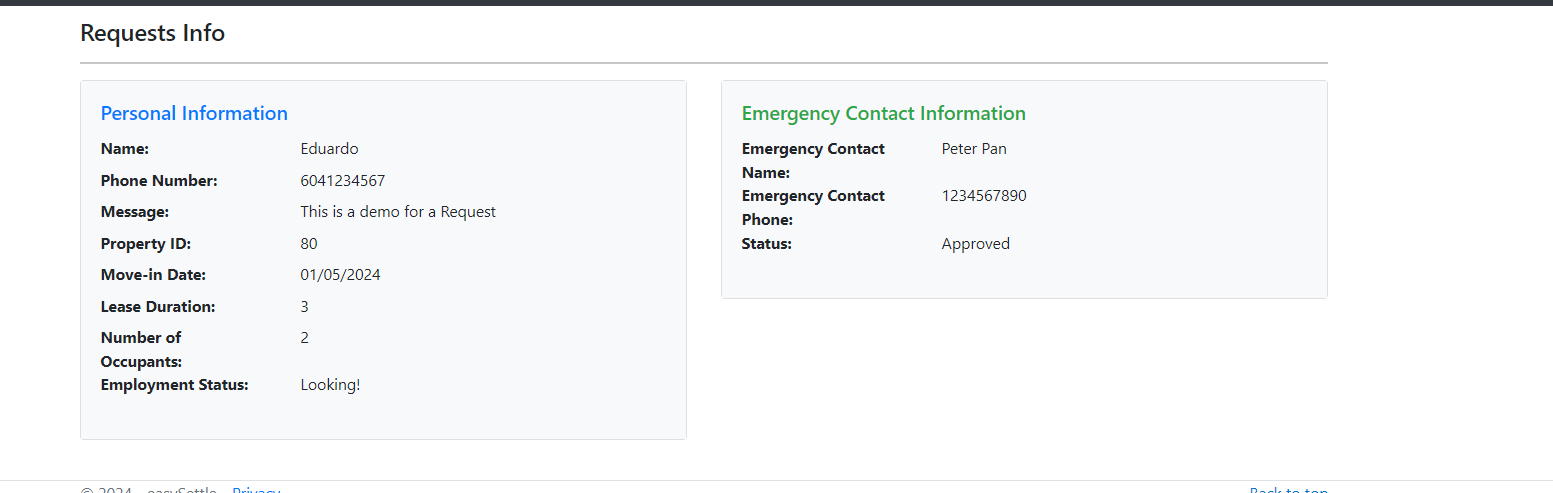Click the emergency contact name Peter Pan
1553x493 pixels.
[974, 149]
